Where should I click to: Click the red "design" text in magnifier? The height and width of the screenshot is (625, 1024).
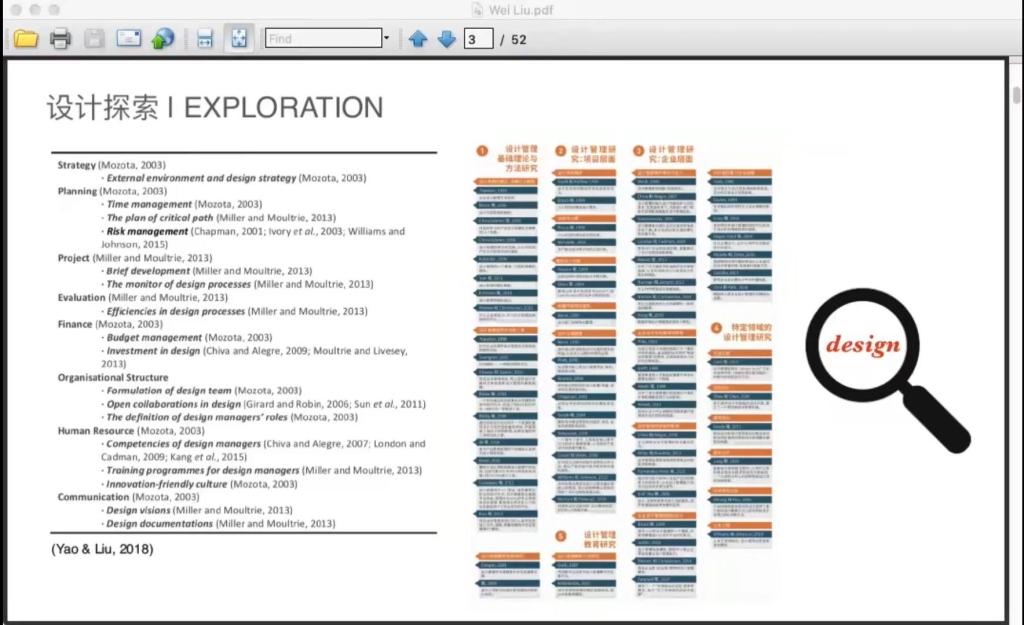pyautogui.click(x=862, y=345)
